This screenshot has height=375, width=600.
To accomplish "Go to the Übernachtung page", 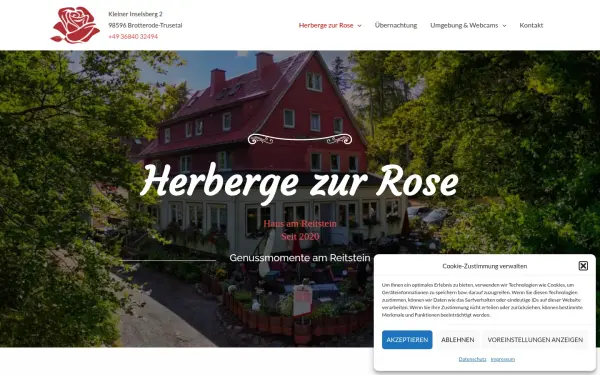I will (x=396, y=25).
